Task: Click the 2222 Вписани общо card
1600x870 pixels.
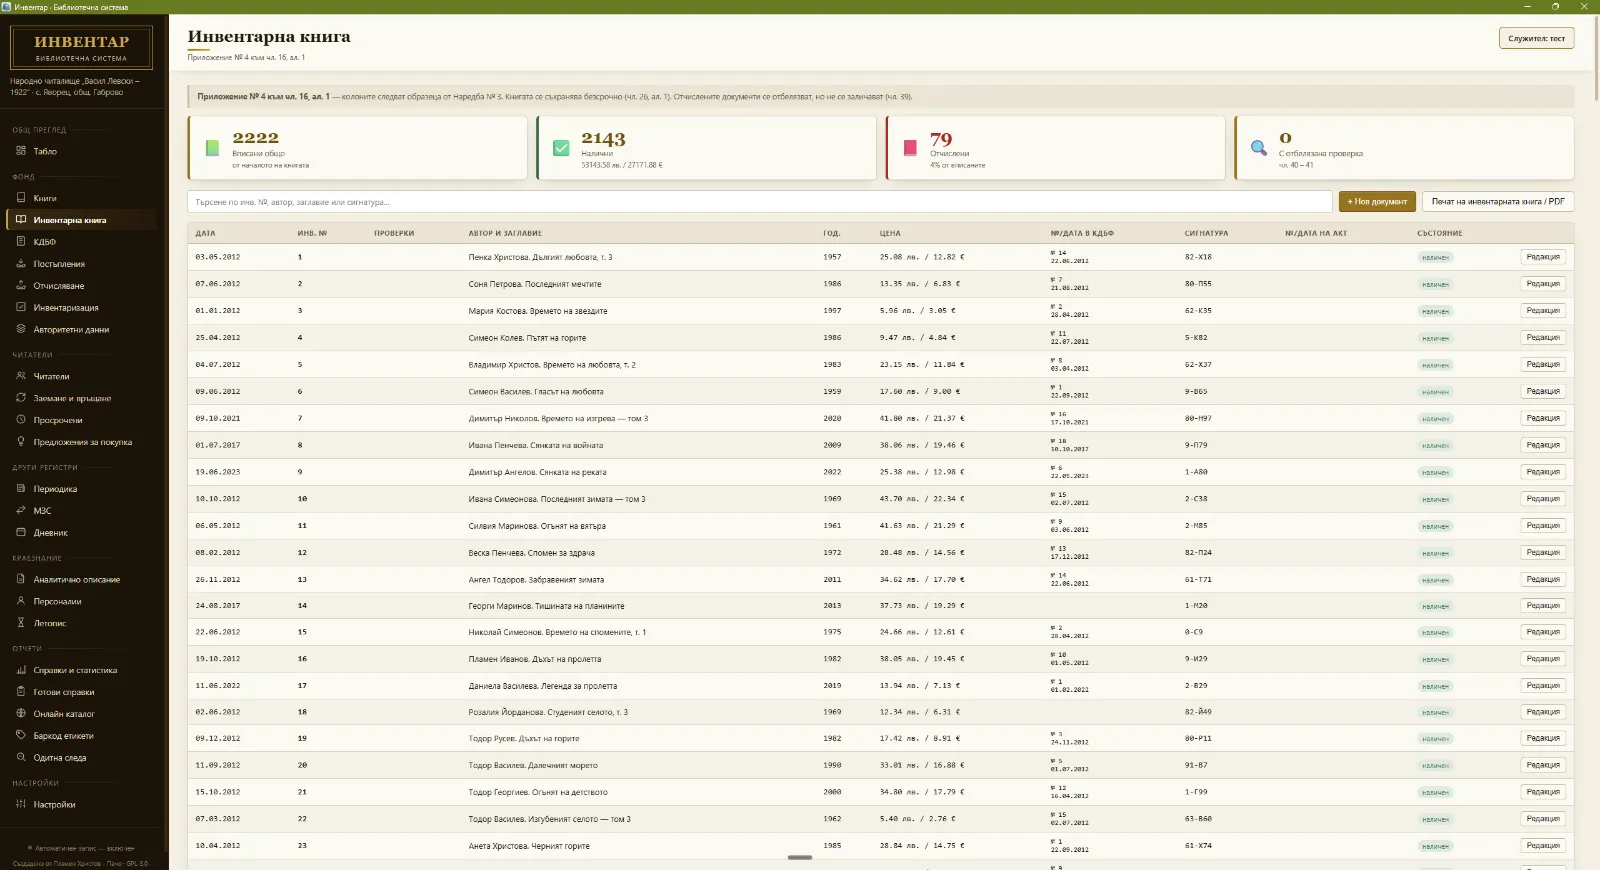Action: coord(357,148)
